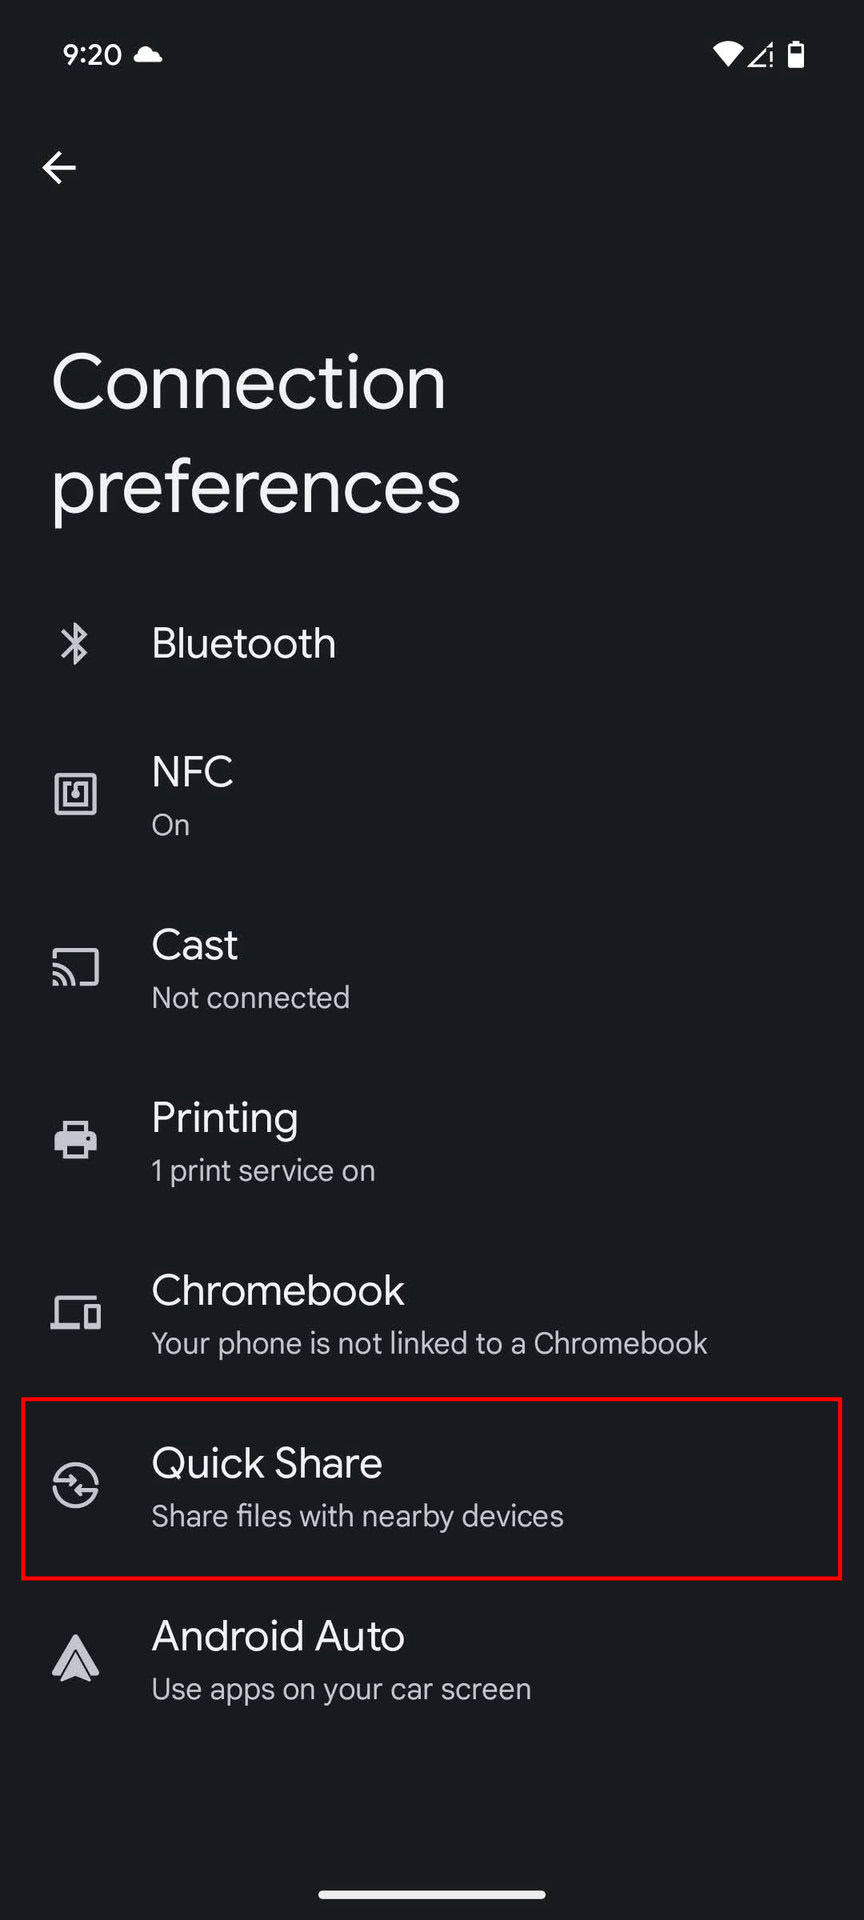Open Quick Share settings
This screenshot has width=864, height=1920.
point(267,1464)
